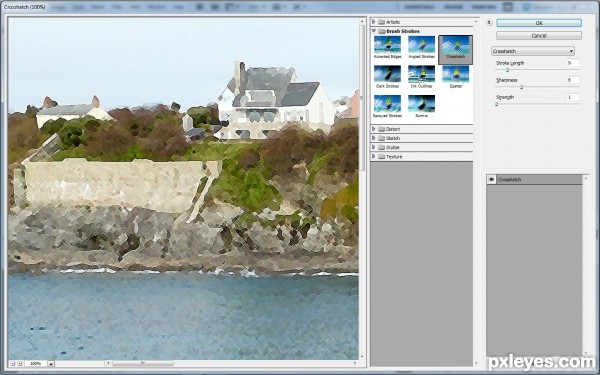Click the Artistic folder icon
The image size is (600, 375).
click(x=381, y=22)
